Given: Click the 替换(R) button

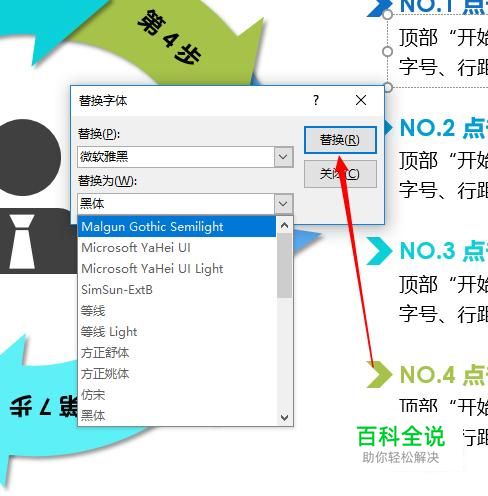Looking at the screenshot, I should tap(340, 140).
